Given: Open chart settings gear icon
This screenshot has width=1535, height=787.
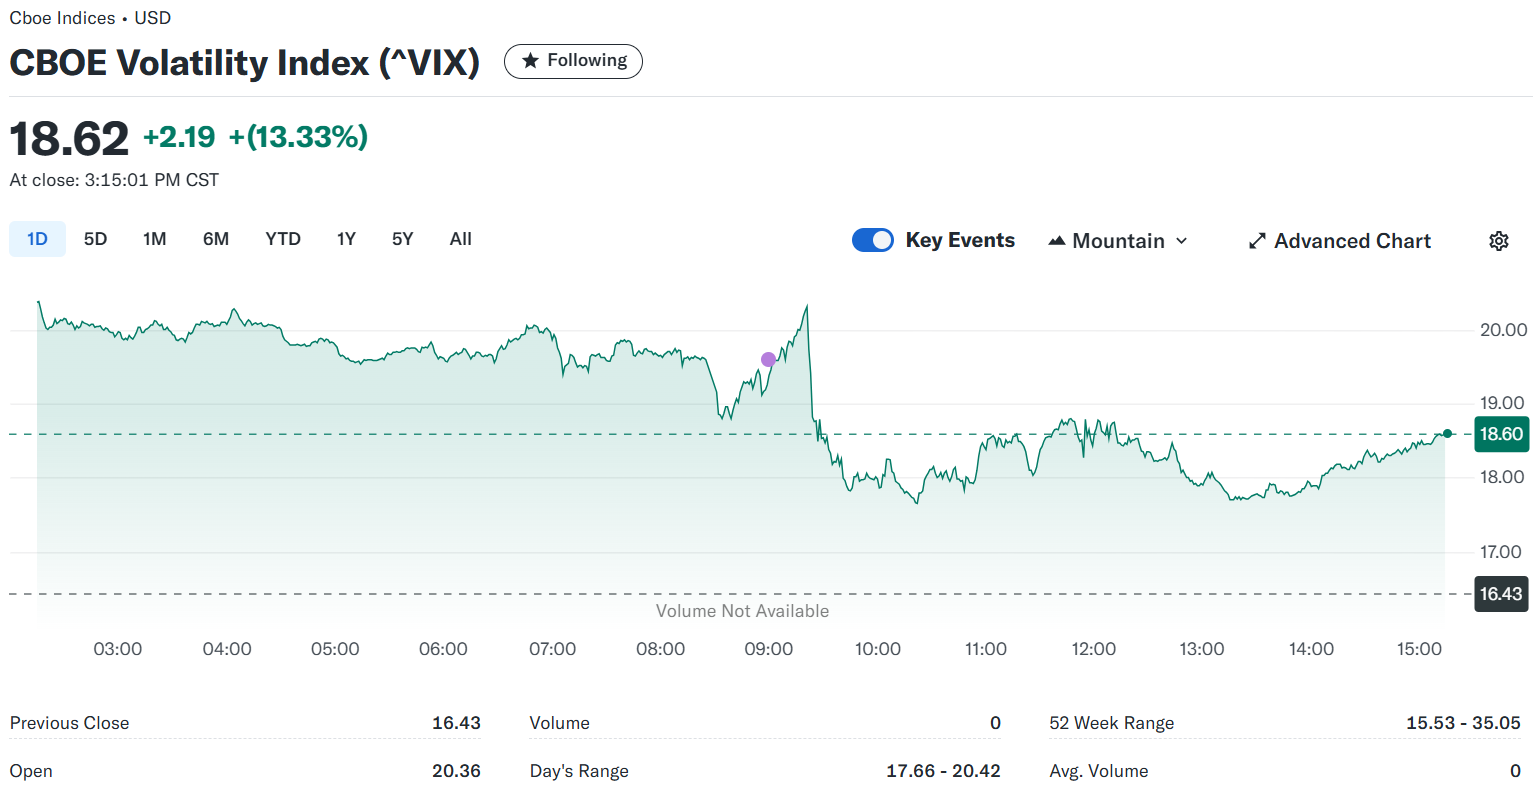Looking at the screenshot, I should click(x=1498, y=241).
